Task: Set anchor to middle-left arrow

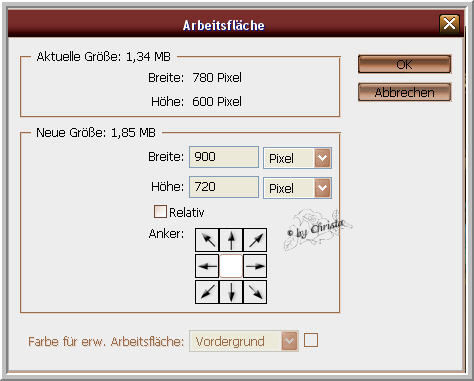Action: (x=207, y=266)
